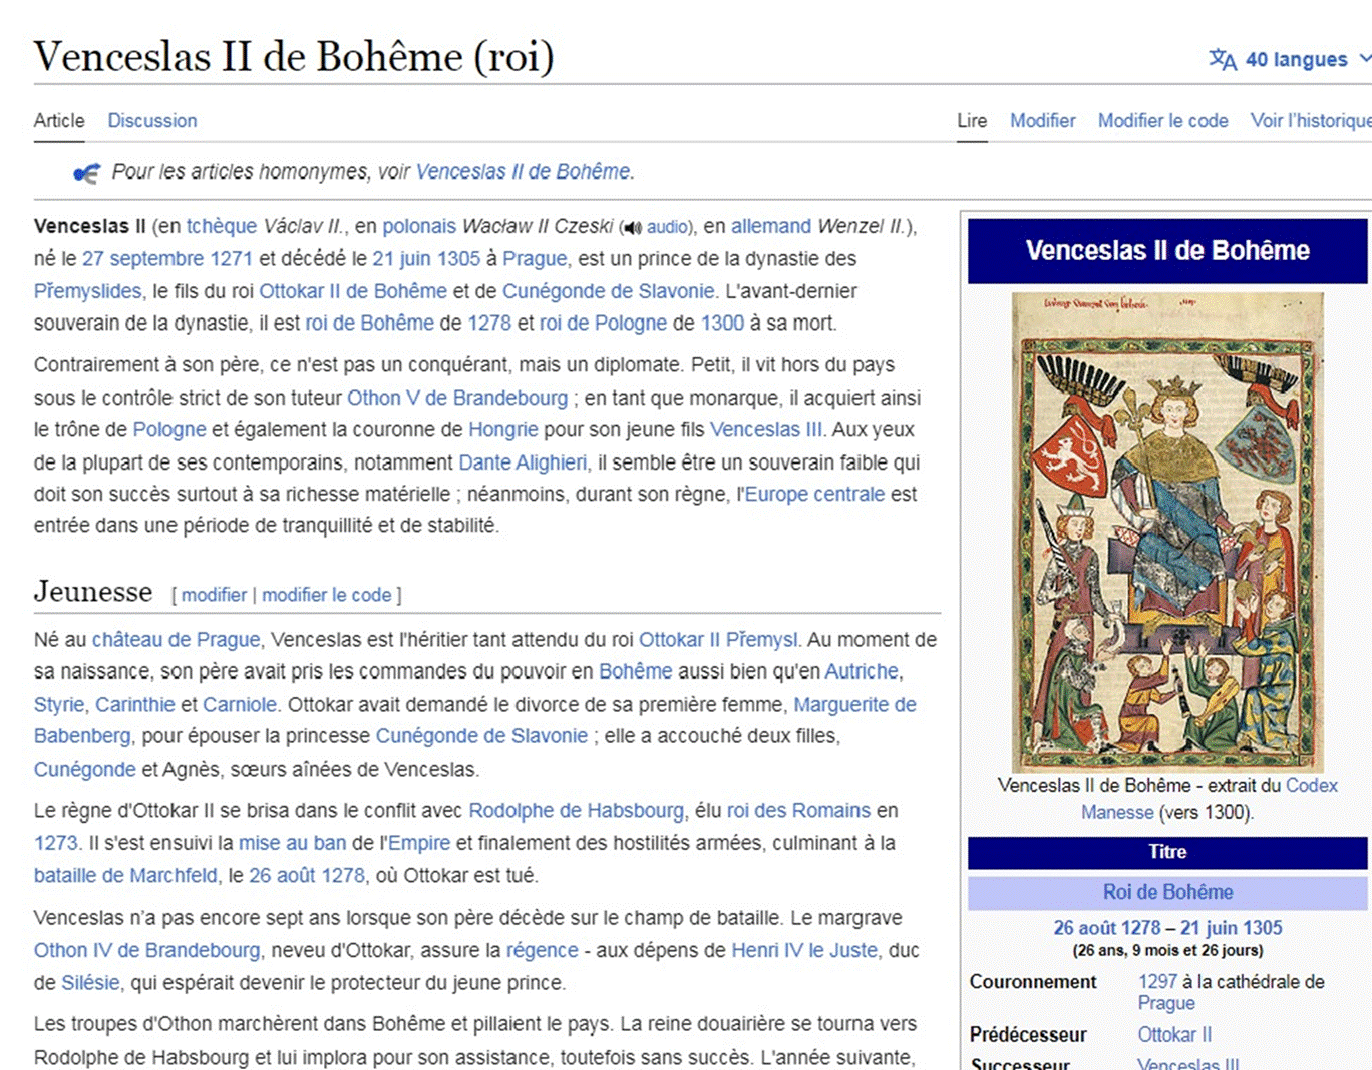Open the year 1300 link
The height and width of the screenshot is (1070, 1372).
pyautogui.click(x=722, y=323)
